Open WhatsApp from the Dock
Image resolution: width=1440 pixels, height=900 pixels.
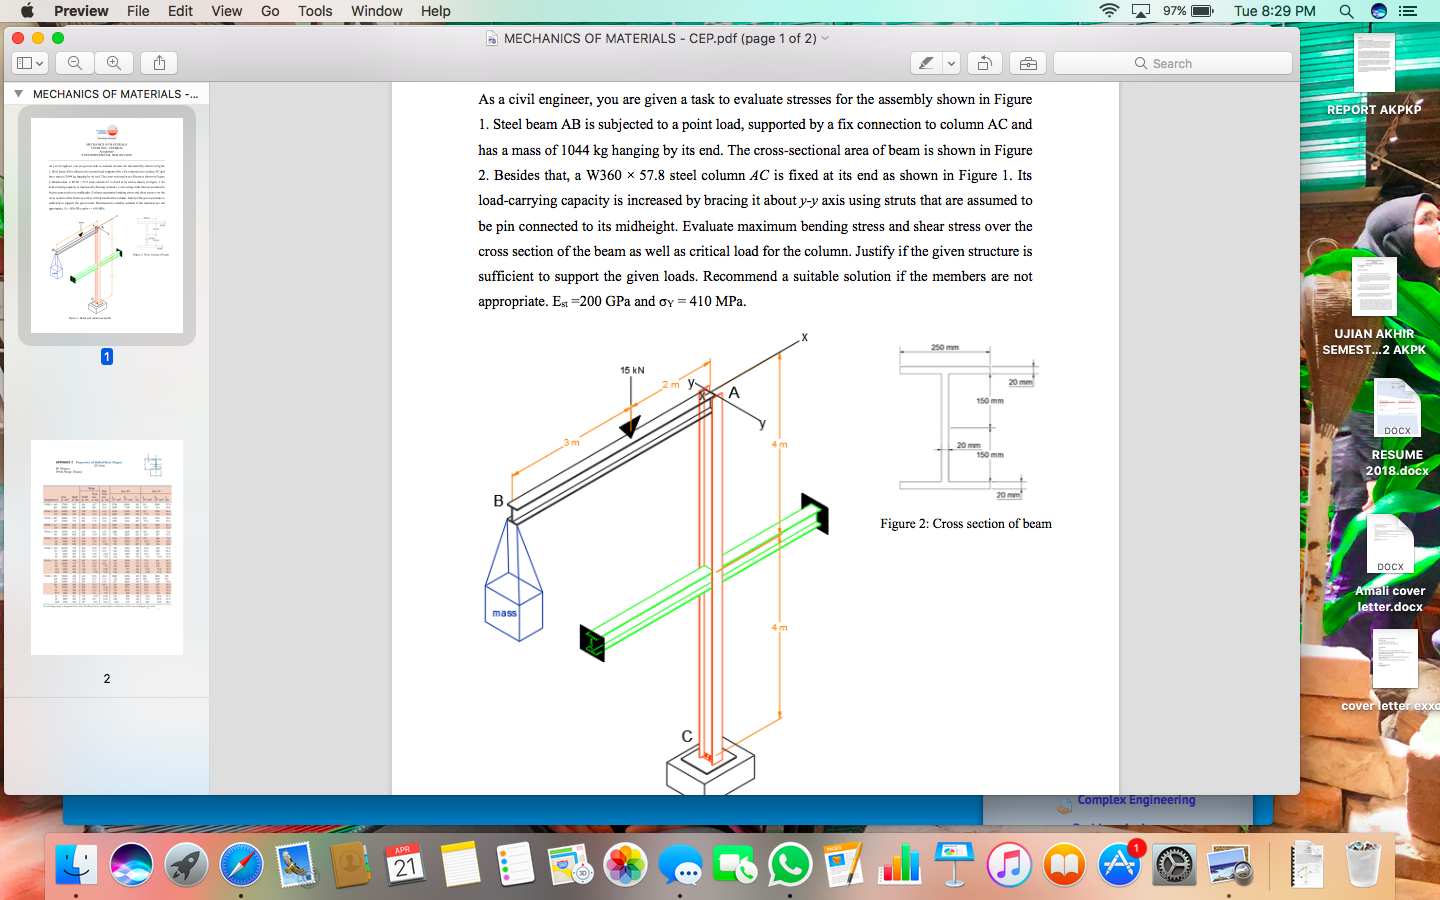[x=790, y=863]
